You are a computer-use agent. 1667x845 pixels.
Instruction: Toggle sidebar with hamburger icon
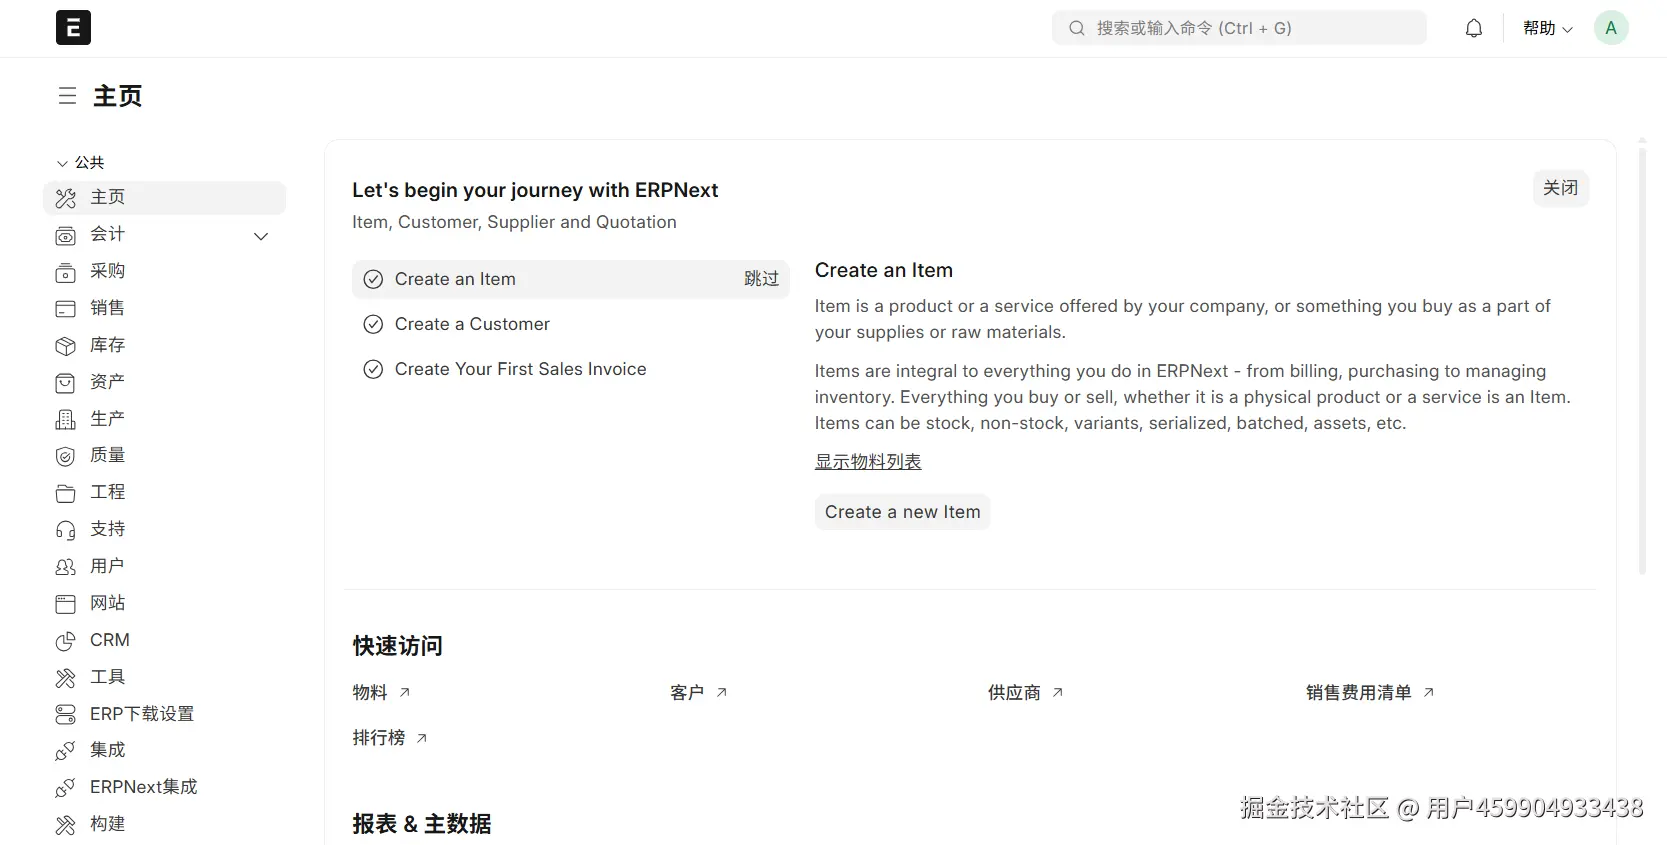(67, 96)
